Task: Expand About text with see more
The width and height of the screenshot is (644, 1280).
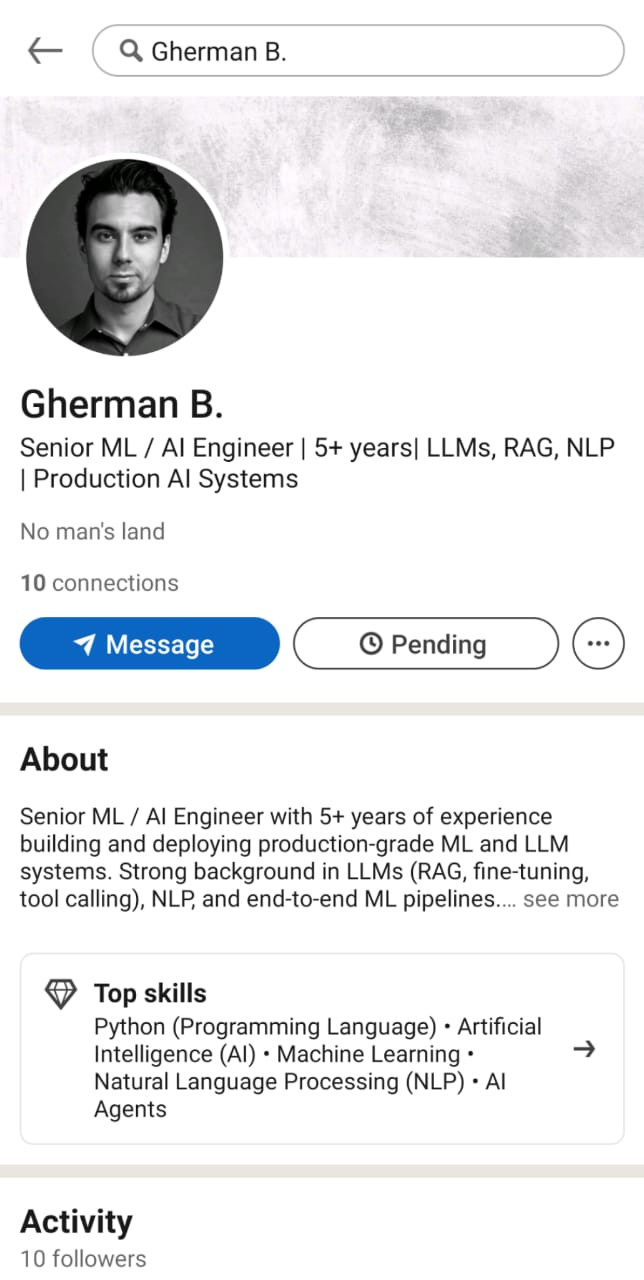Action: tap(570, 899)
